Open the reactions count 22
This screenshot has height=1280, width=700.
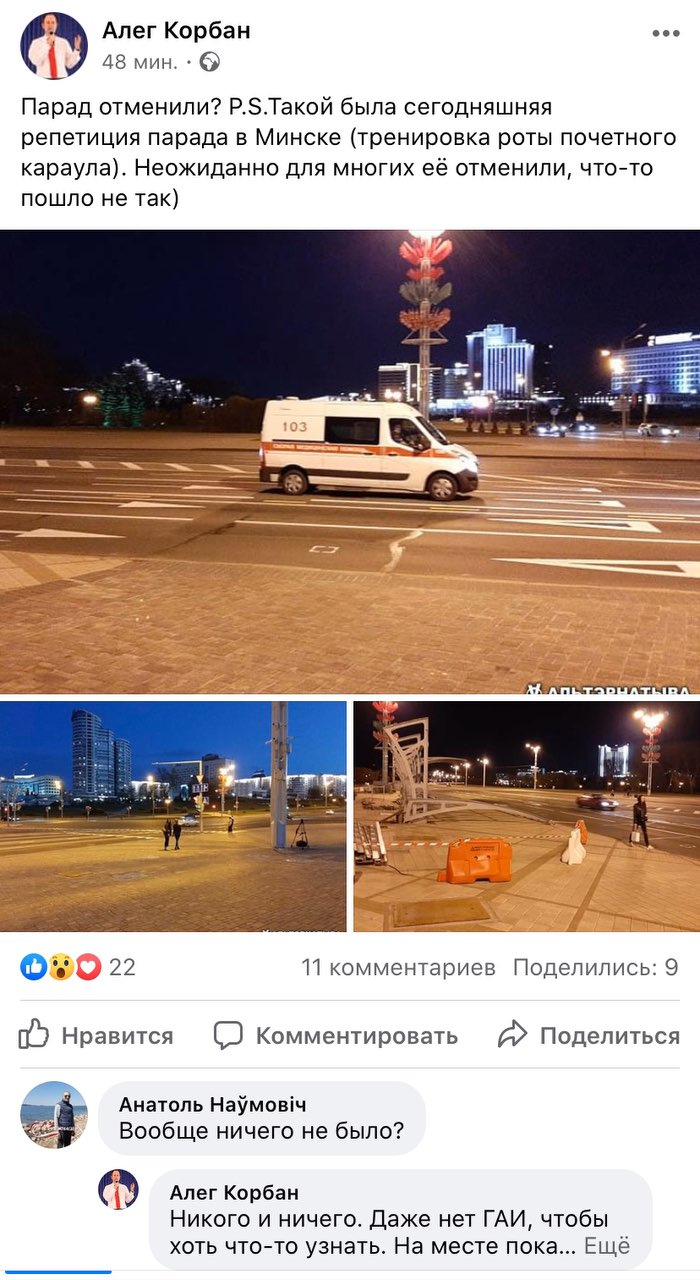click(122, 967)
